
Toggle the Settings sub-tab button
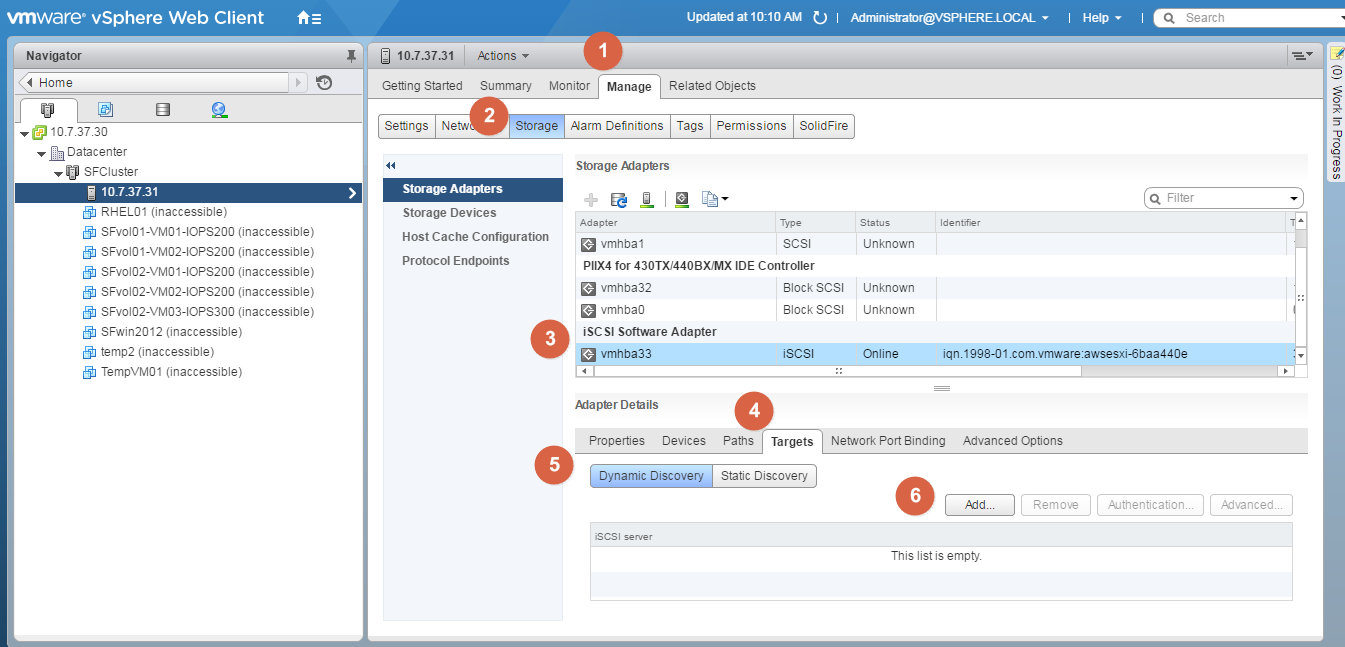tap(406, 126)
